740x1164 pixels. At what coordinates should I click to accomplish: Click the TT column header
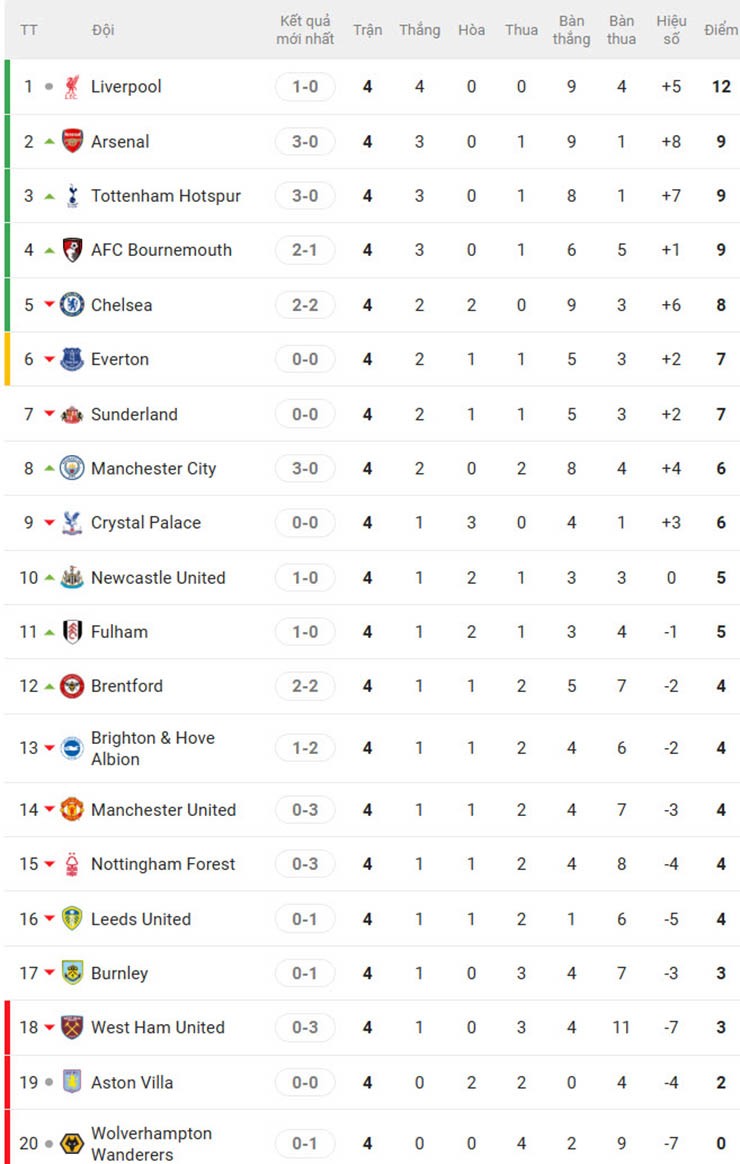[x=29, y=30]
